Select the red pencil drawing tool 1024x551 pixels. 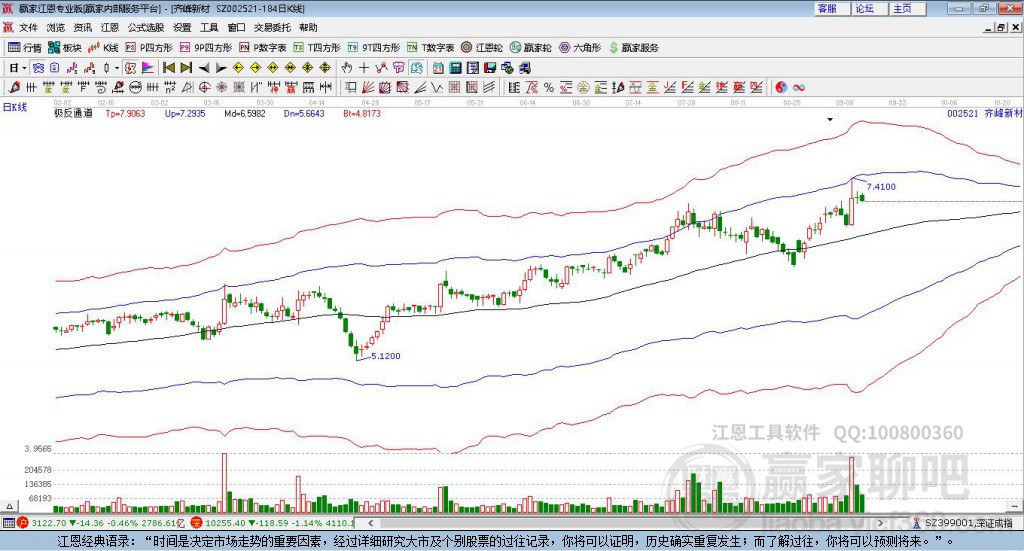tap(14, 87)
